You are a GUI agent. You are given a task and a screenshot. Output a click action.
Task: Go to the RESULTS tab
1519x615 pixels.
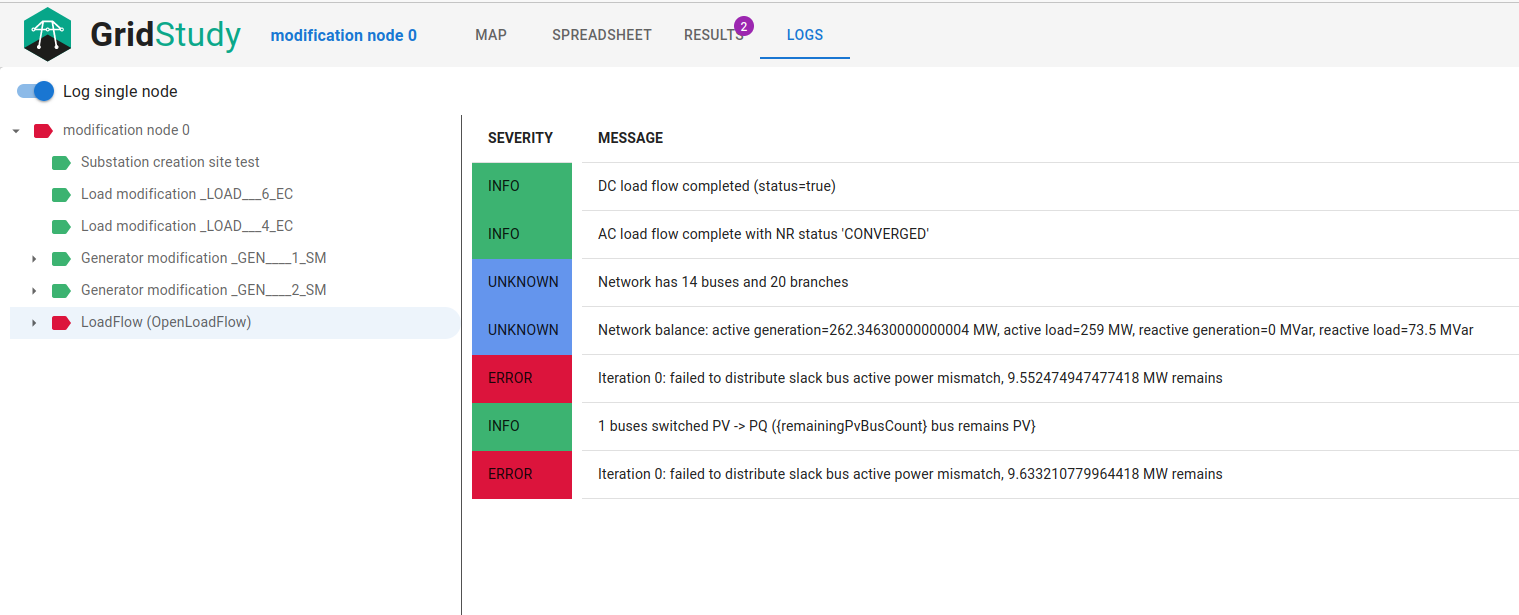point(714,35)
